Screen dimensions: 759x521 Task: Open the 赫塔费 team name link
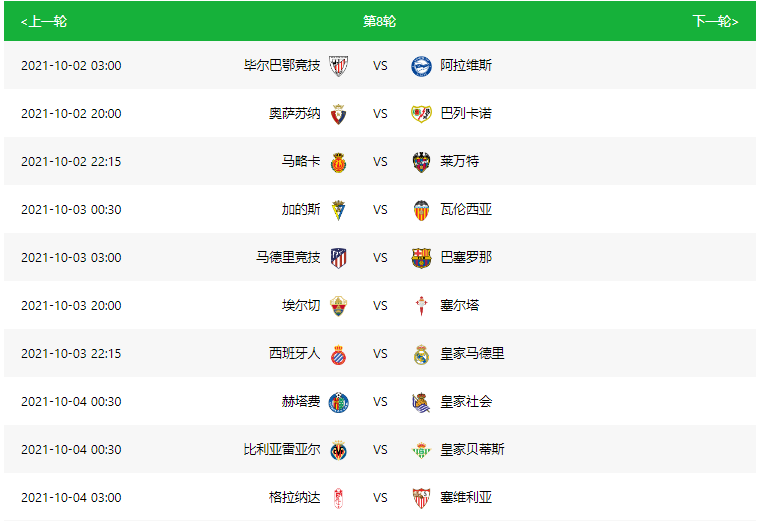(301, 401)
